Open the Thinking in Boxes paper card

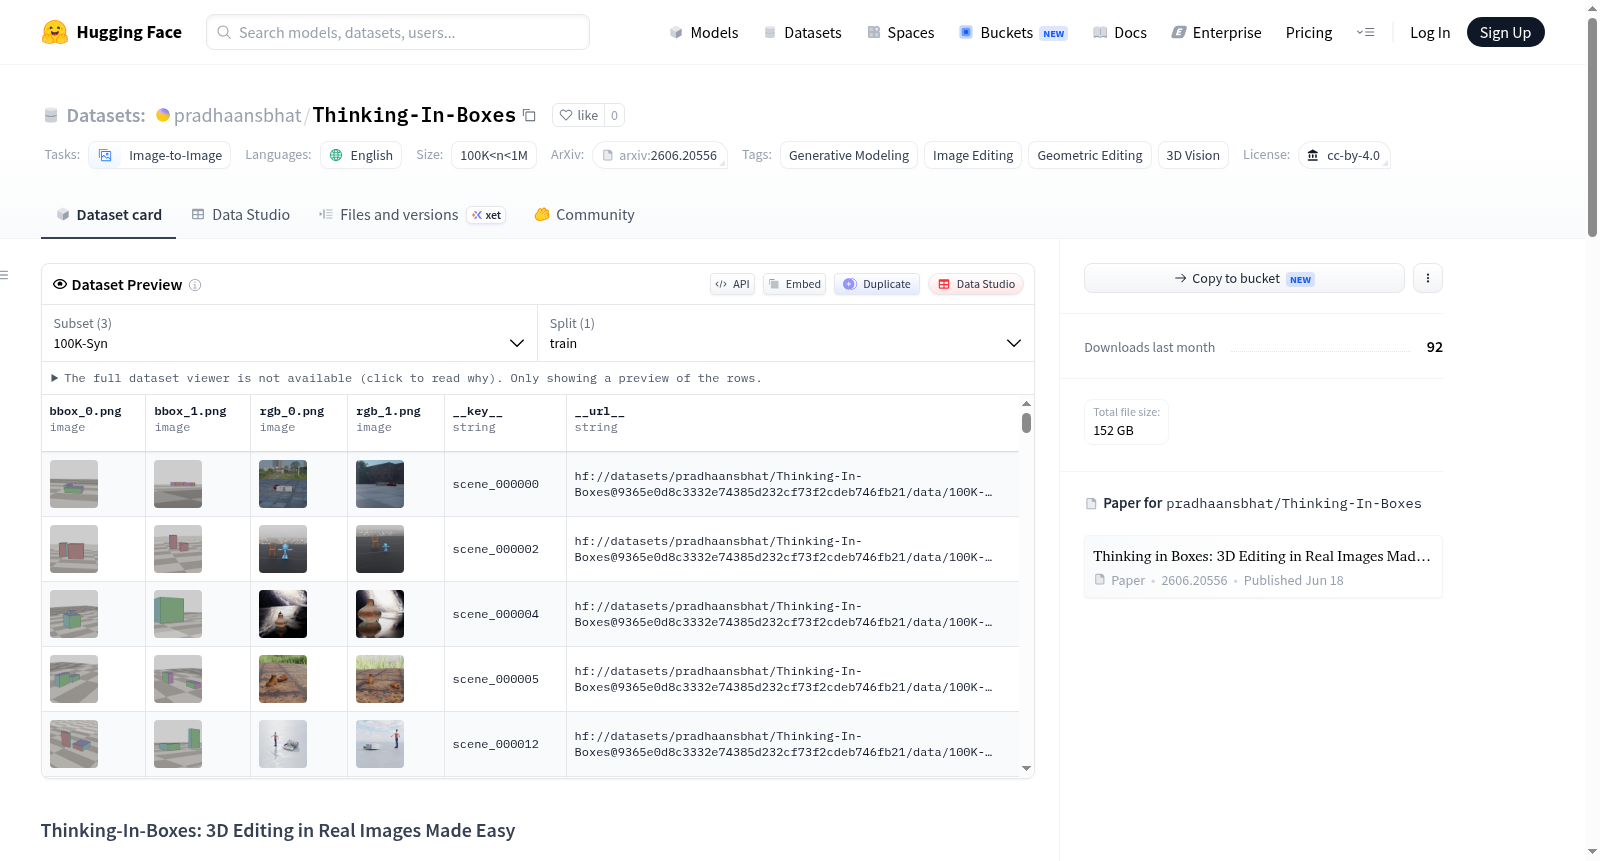pos(1263,567)
